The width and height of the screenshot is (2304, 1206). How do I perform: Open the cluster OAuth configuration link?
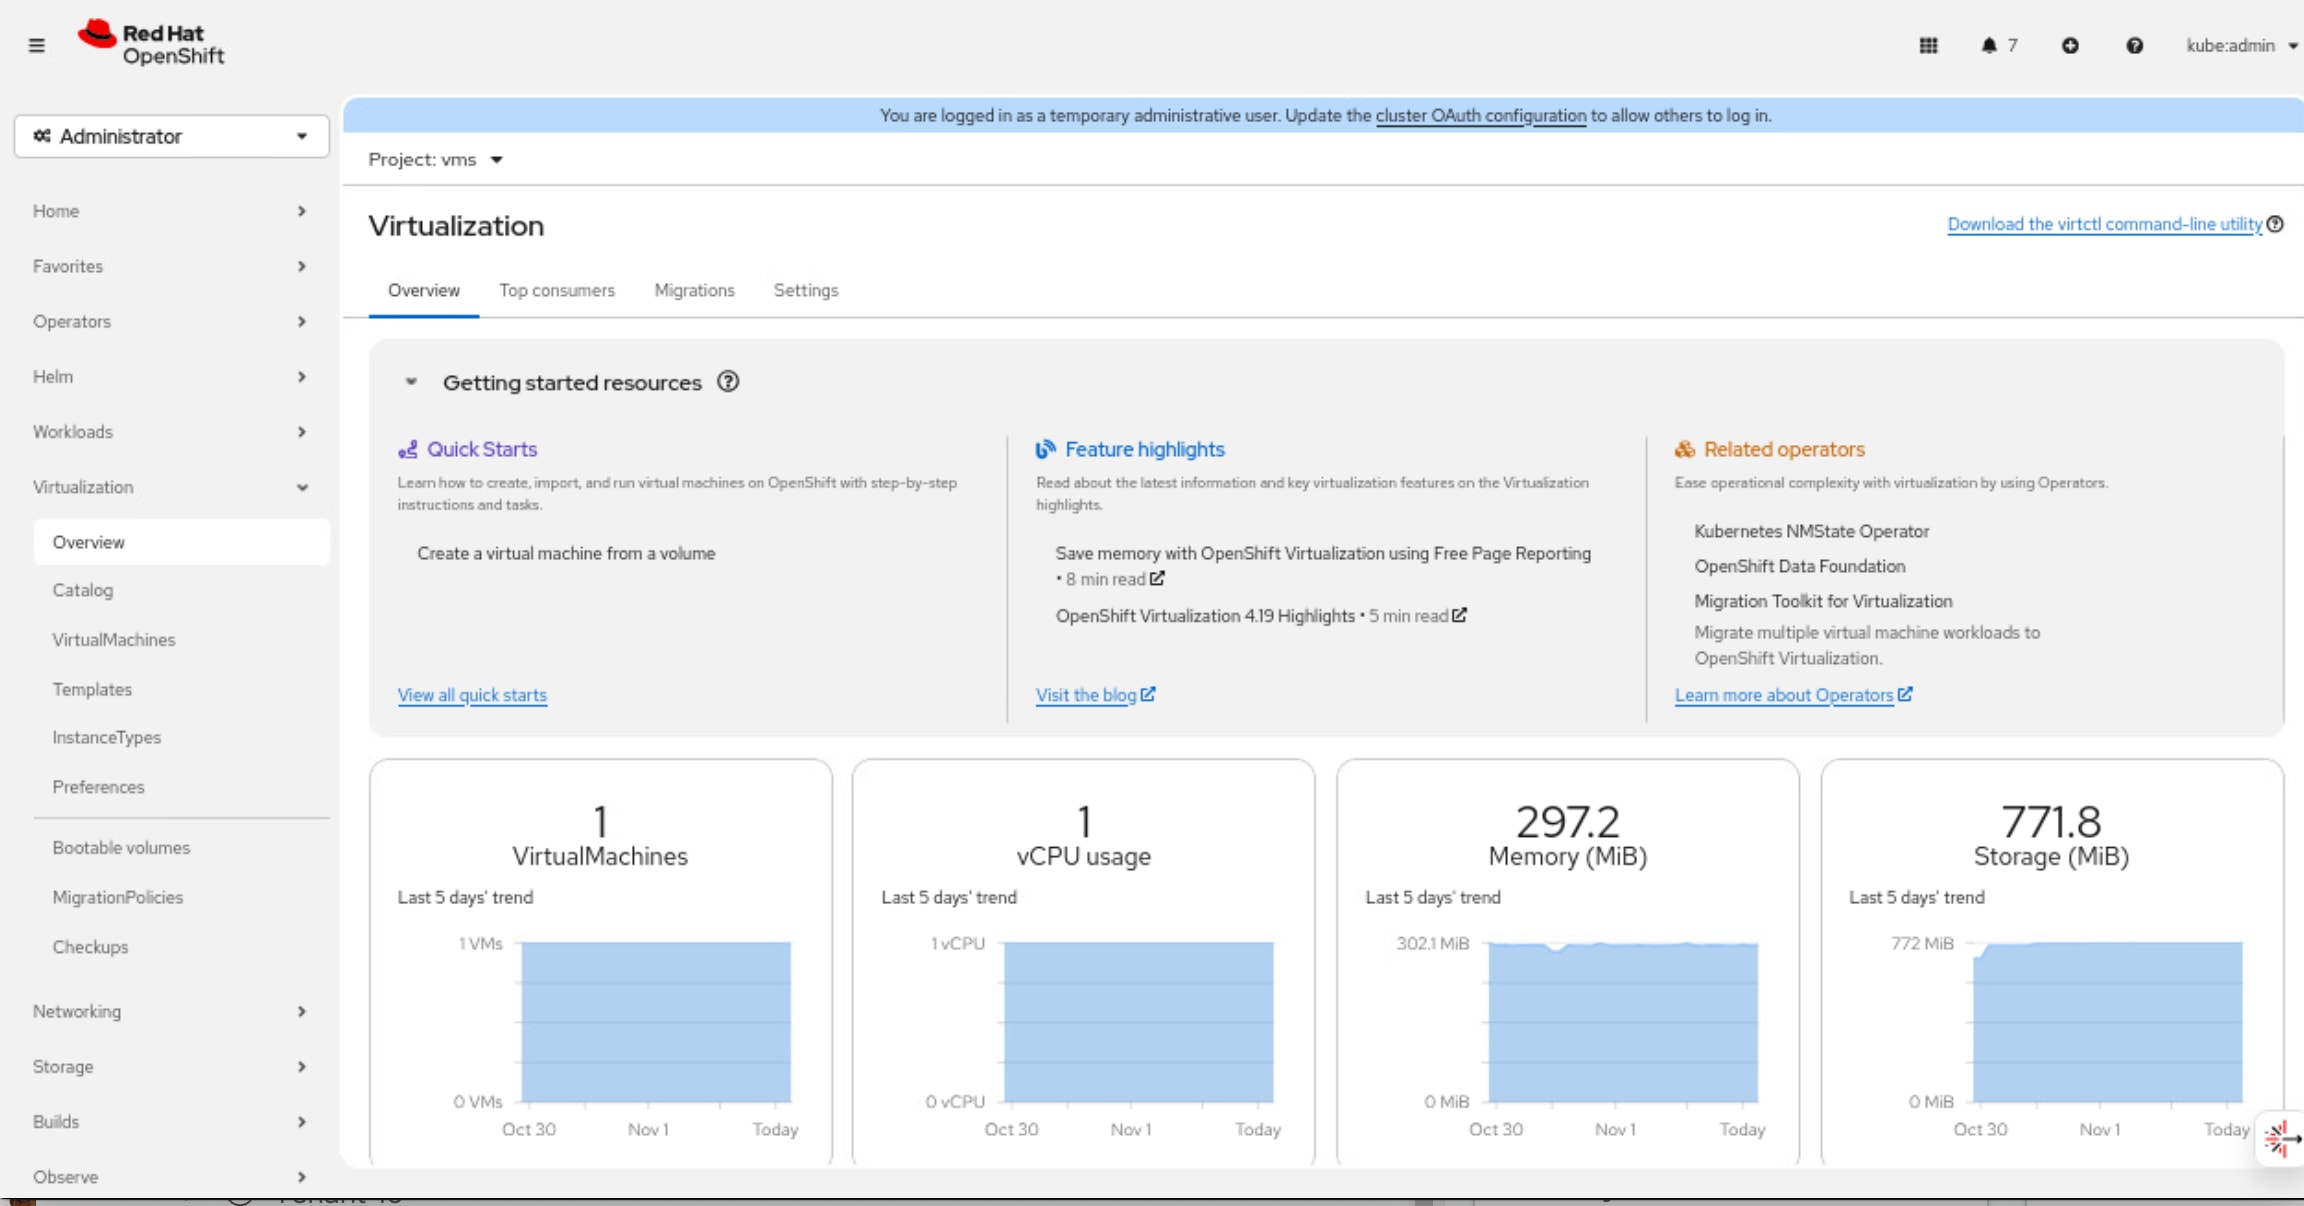click(1480, 115)
